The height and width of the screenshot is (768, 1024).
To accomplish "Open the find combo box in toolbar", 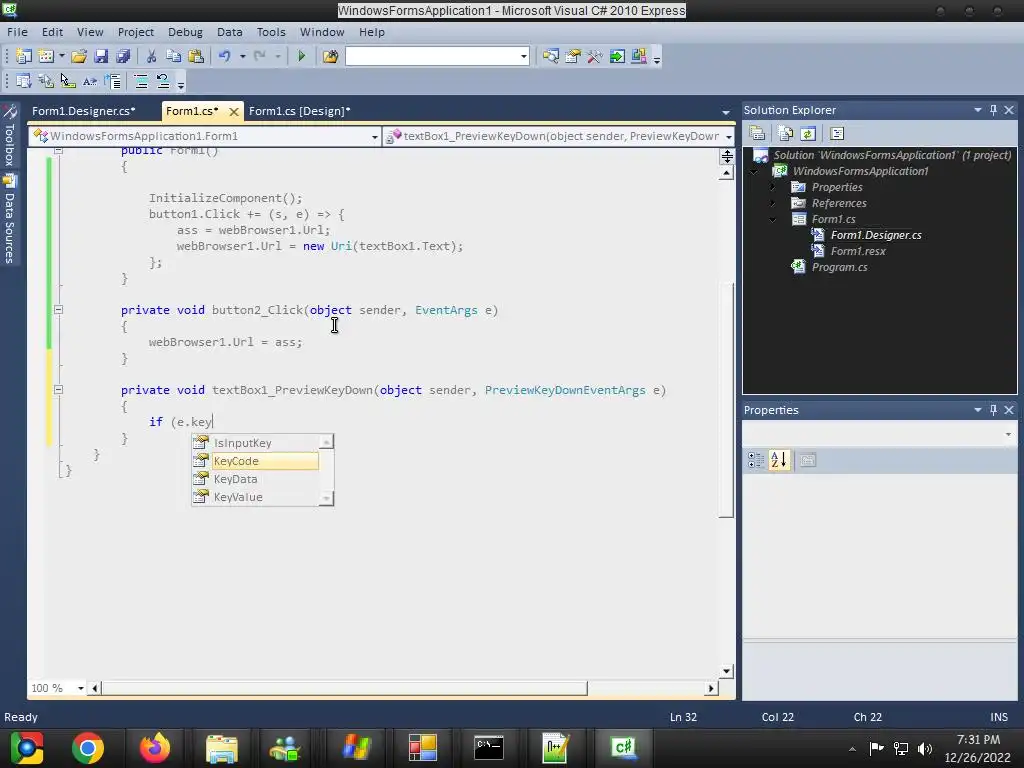I will 524,57.
